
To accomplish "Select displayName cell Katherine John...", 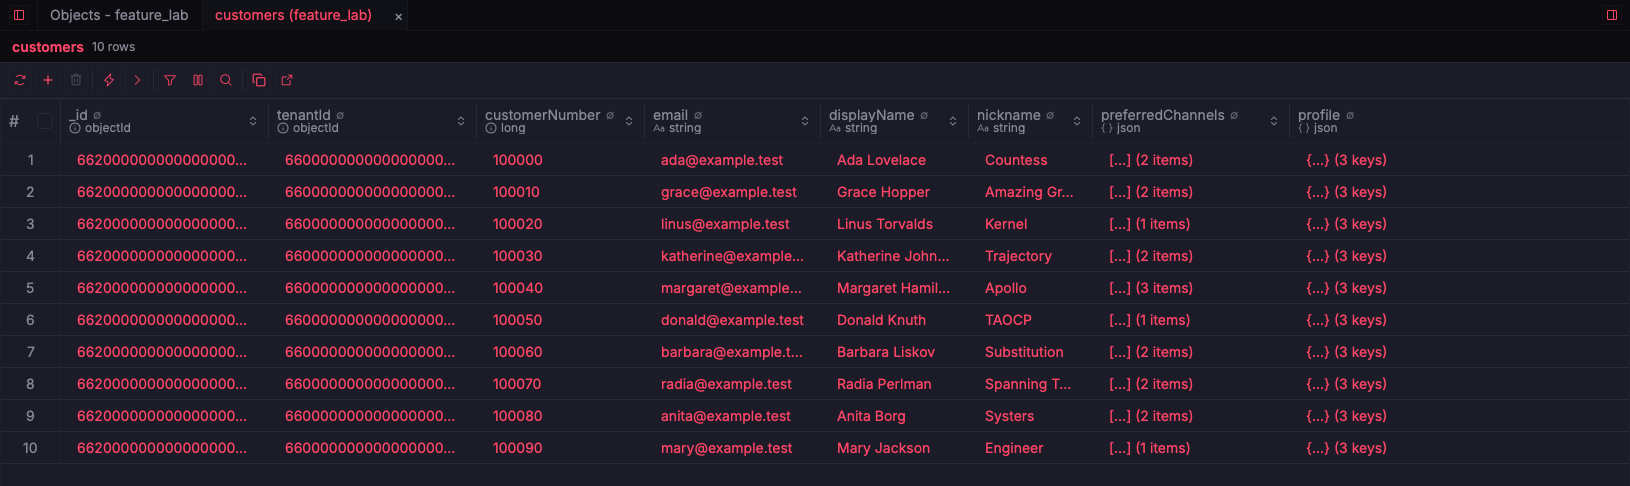I will (x=893, y=256).
